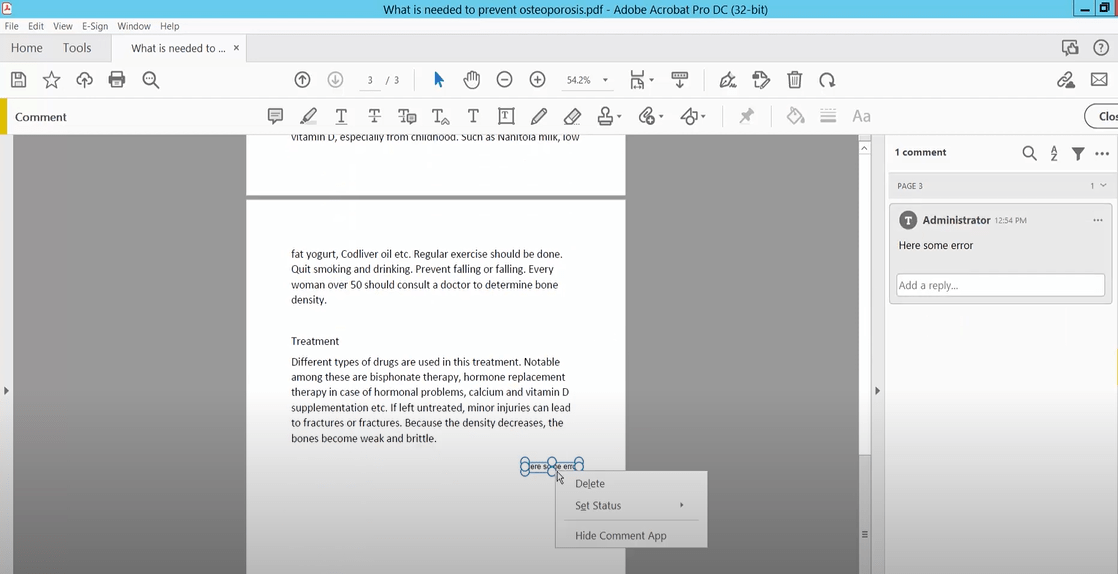This screenshot has height=574, width=1118.
Task: Click the filter comments icon
Action: tap(1078, 153)
